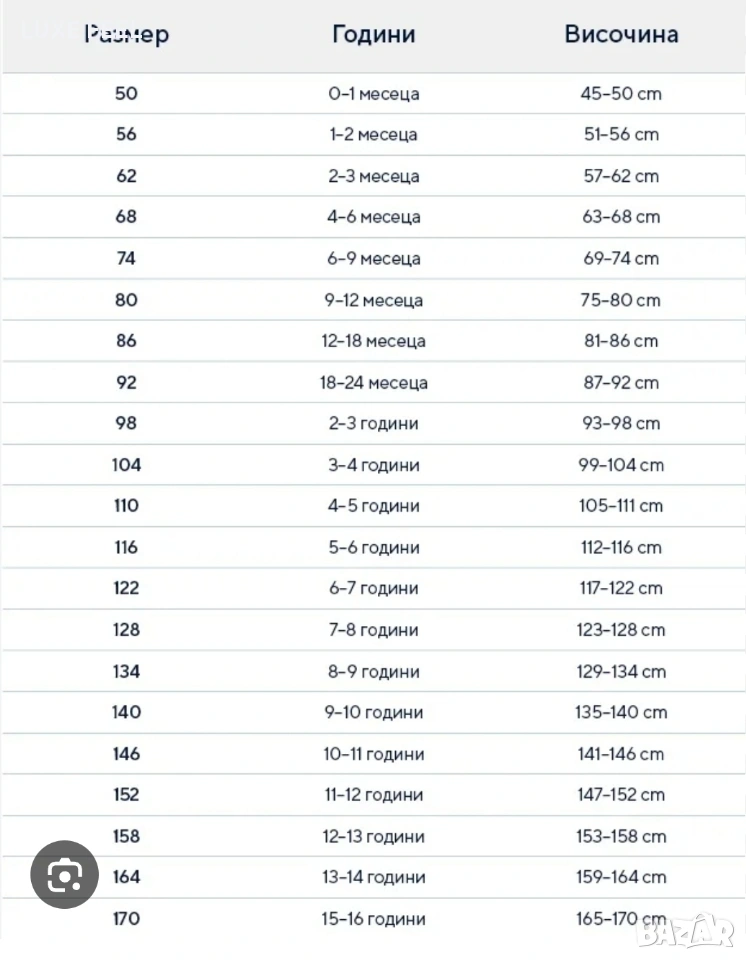Viewport: 746px width, 960px height.
Task: Click the Височина column header
Action: (621, 34)
